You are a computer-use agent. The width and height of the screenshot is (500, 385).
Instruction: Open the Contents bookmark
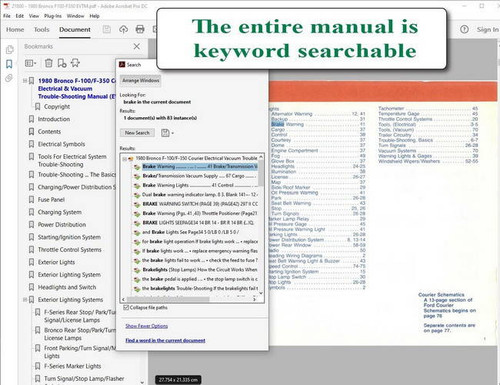[x=49, y=132]
